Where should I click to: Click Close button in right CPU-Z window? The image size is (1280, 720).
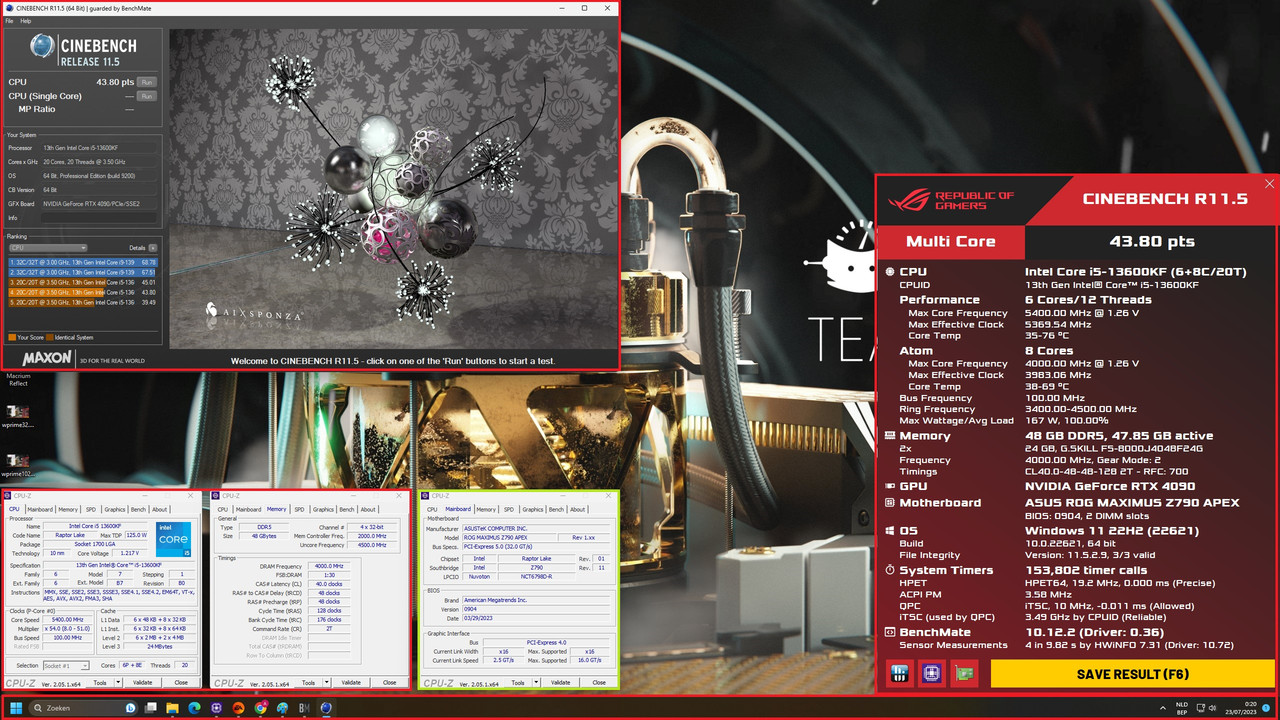click(599, 683)
